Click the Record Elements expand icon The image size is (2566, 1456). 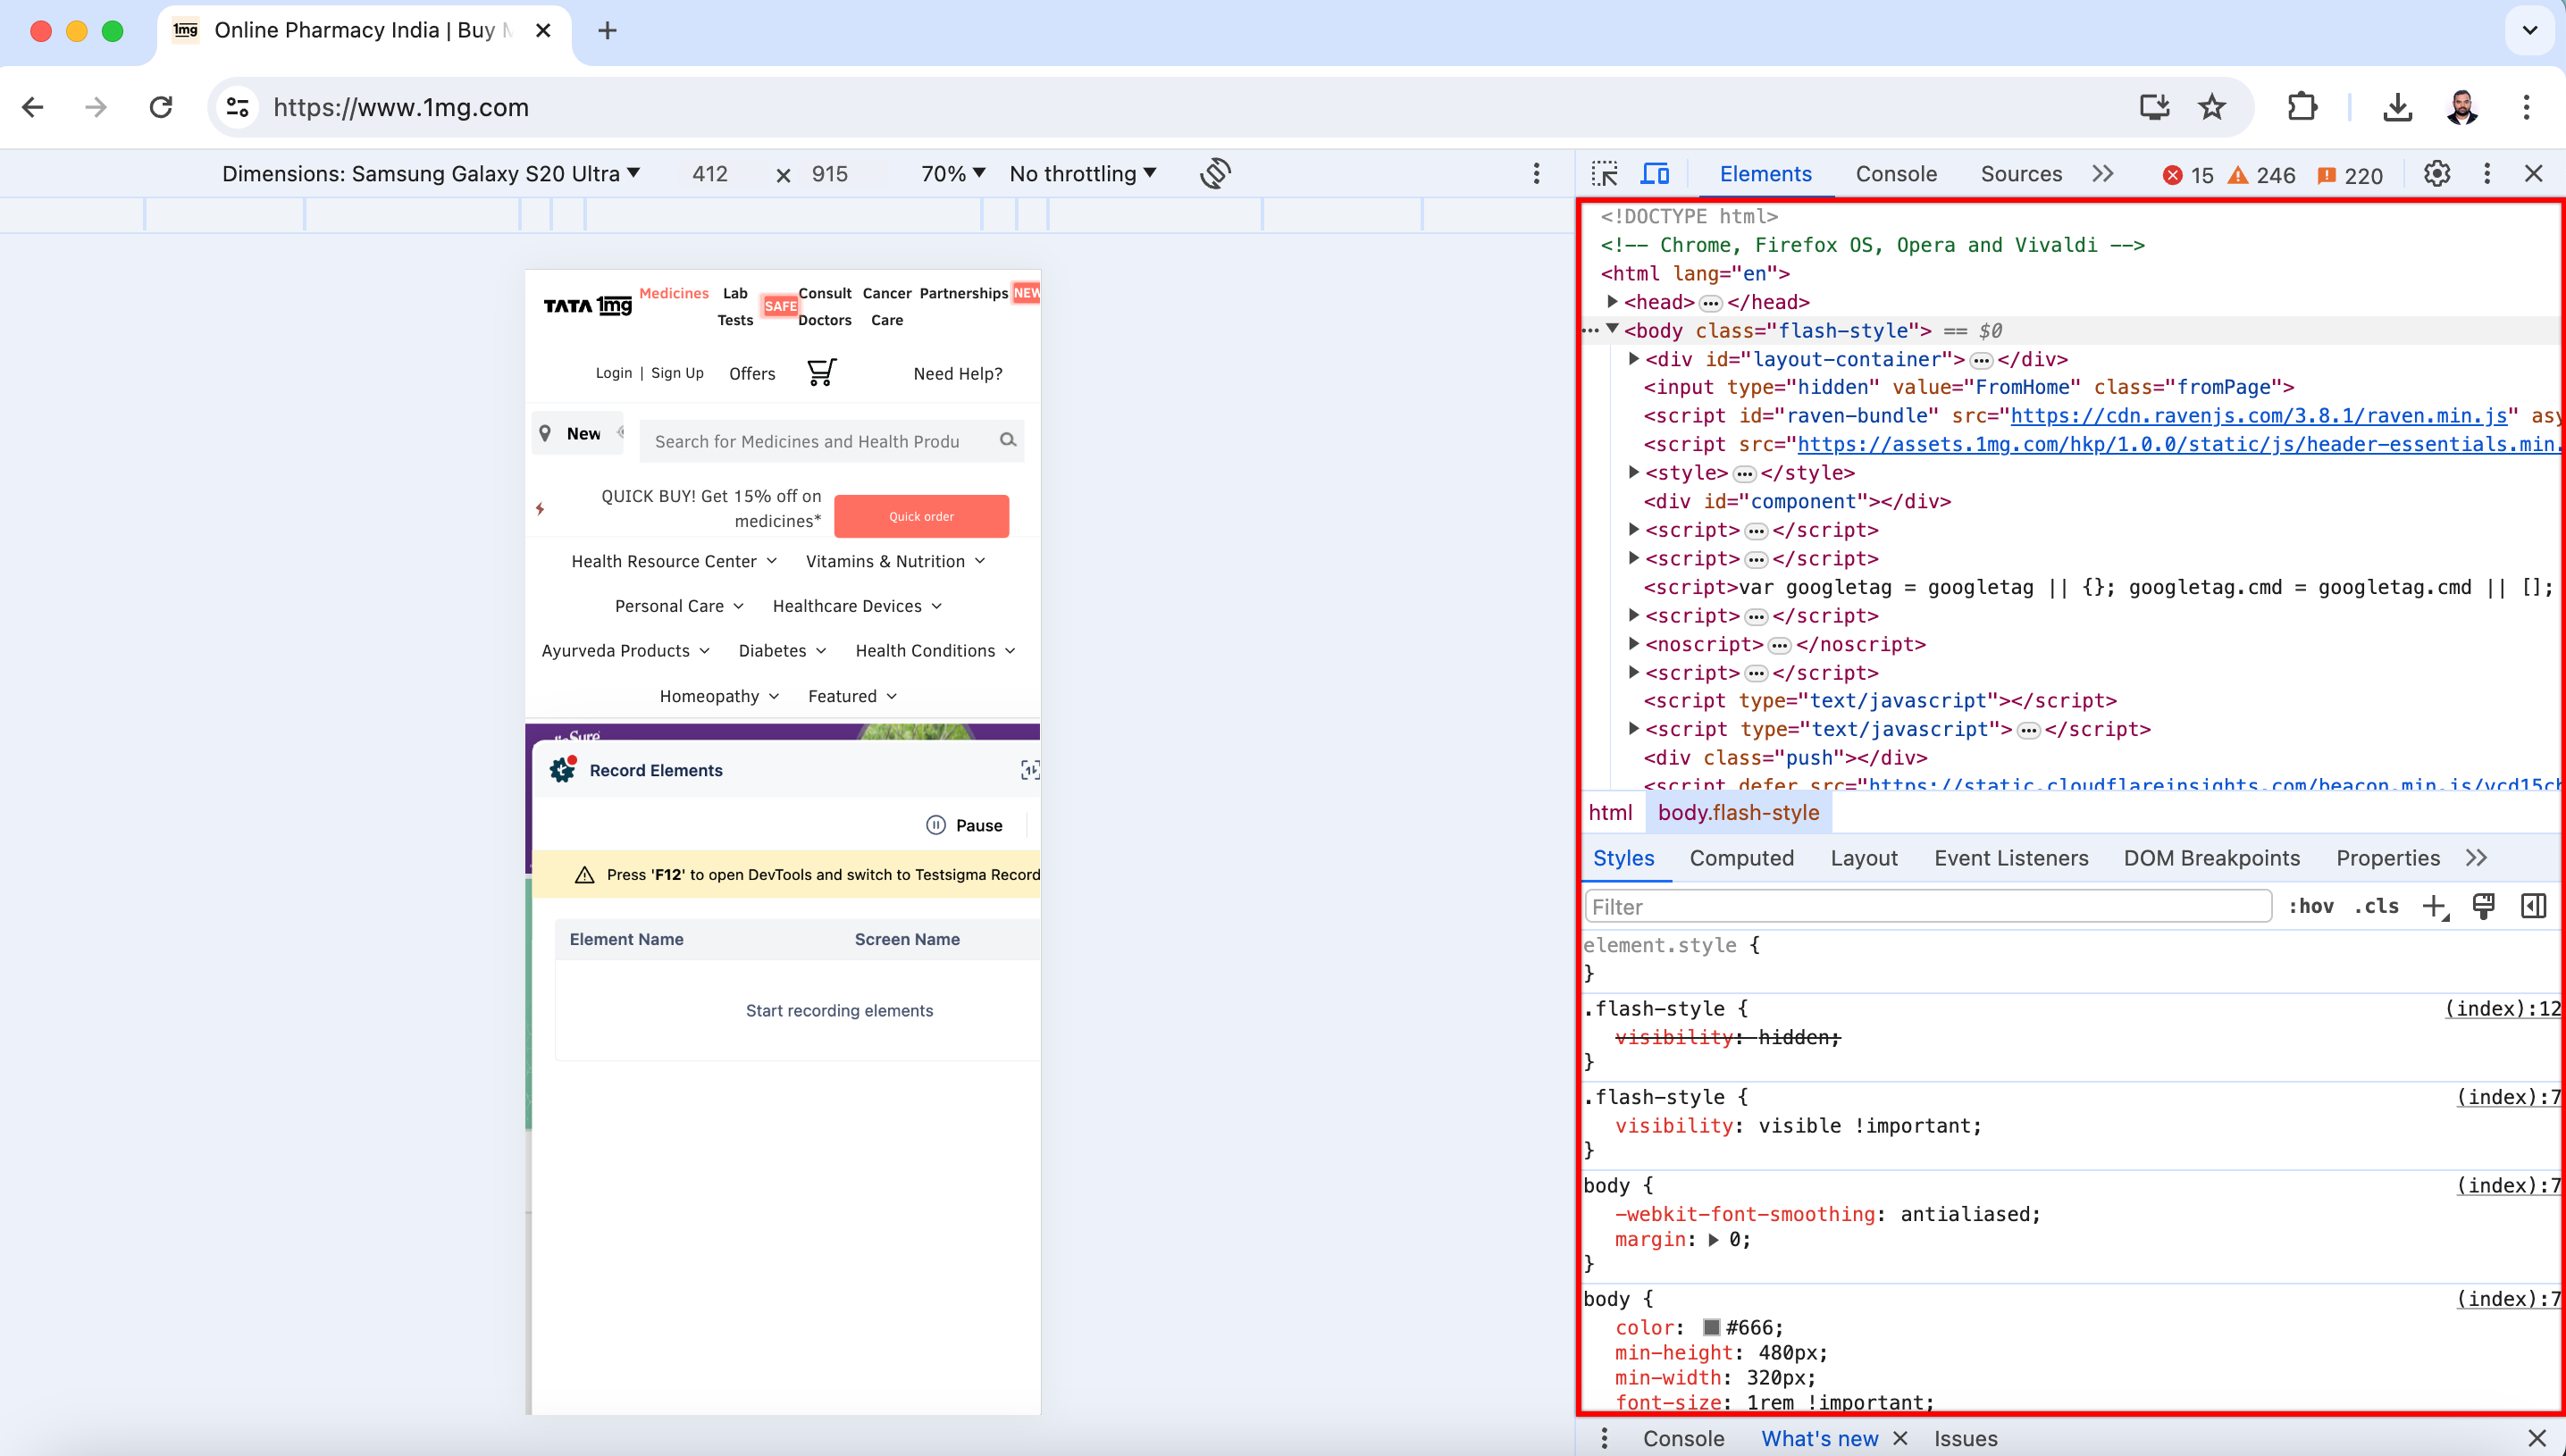pos(1030,770)
